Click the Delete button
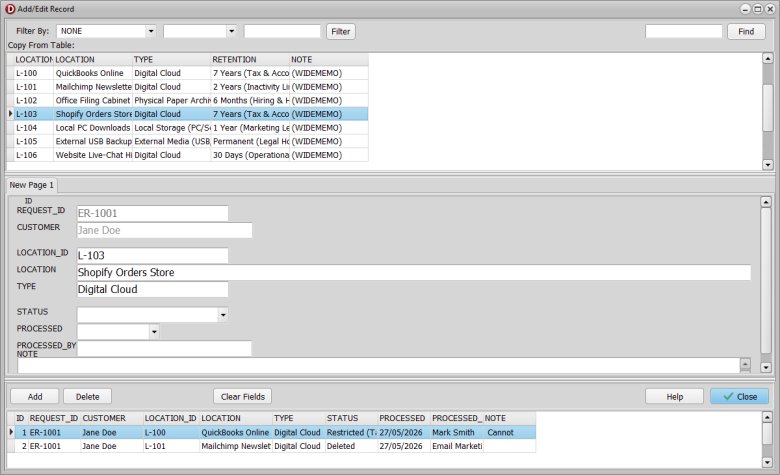Screen dimensions: 780x475 click(x=88, y=396)
